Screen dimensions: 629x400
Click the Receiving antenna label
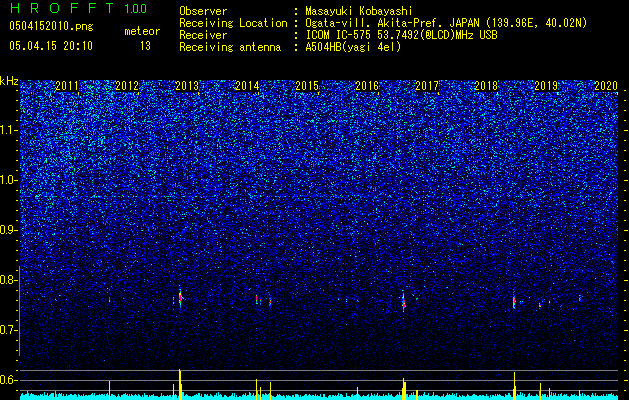(x=230, y=47)
